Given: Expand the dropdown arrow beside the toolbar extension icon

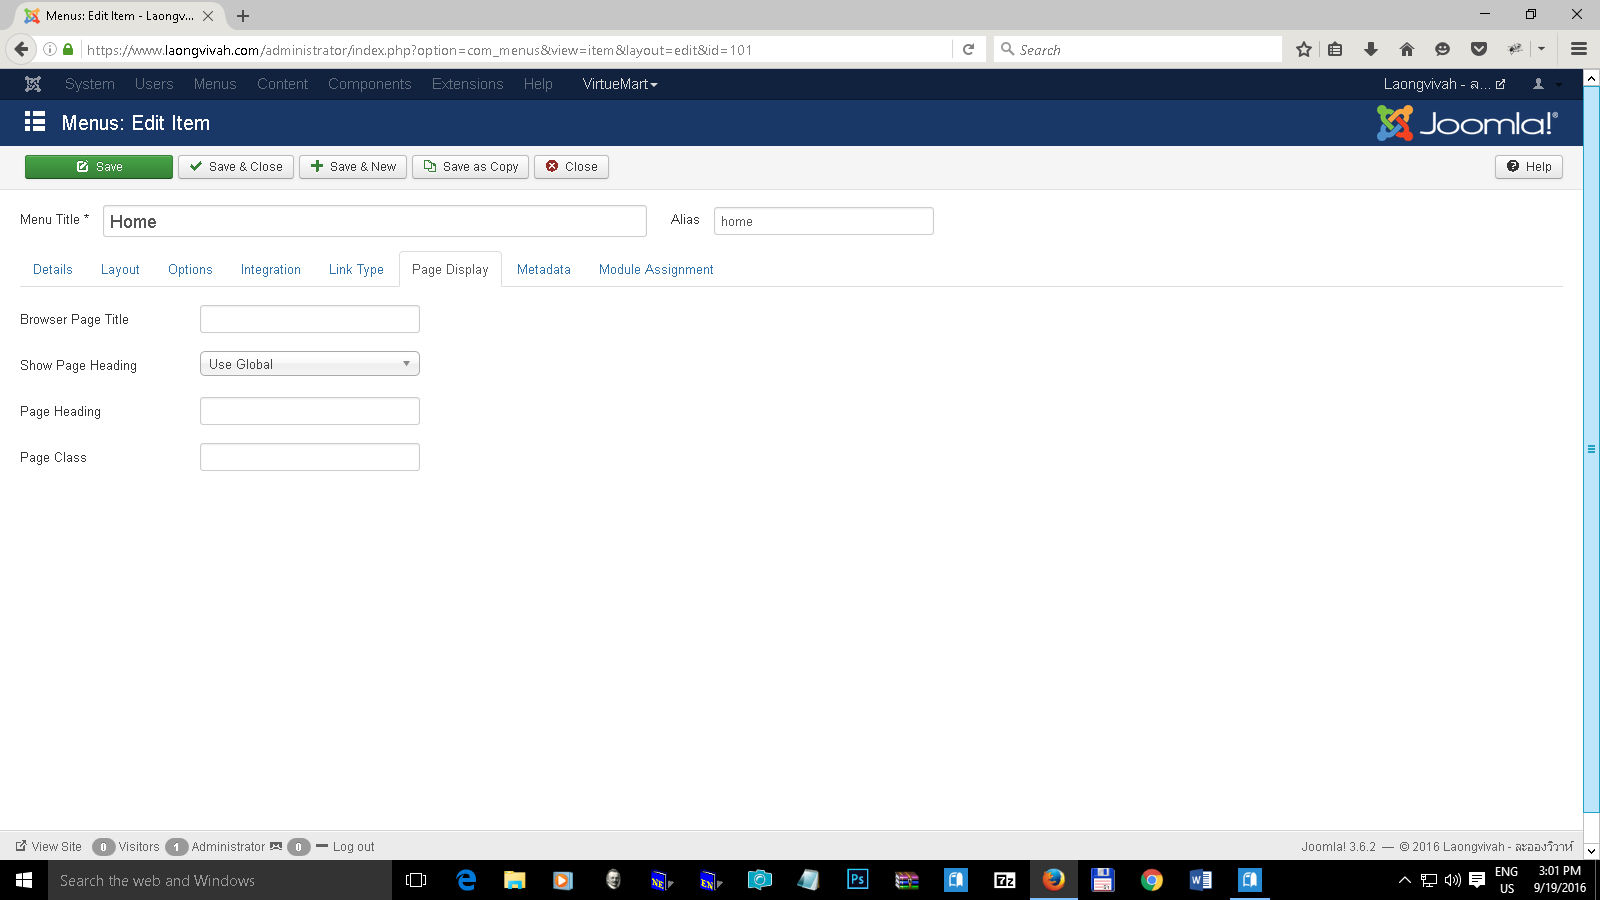Looking at the screenshot, I should tap(1541, 49).
